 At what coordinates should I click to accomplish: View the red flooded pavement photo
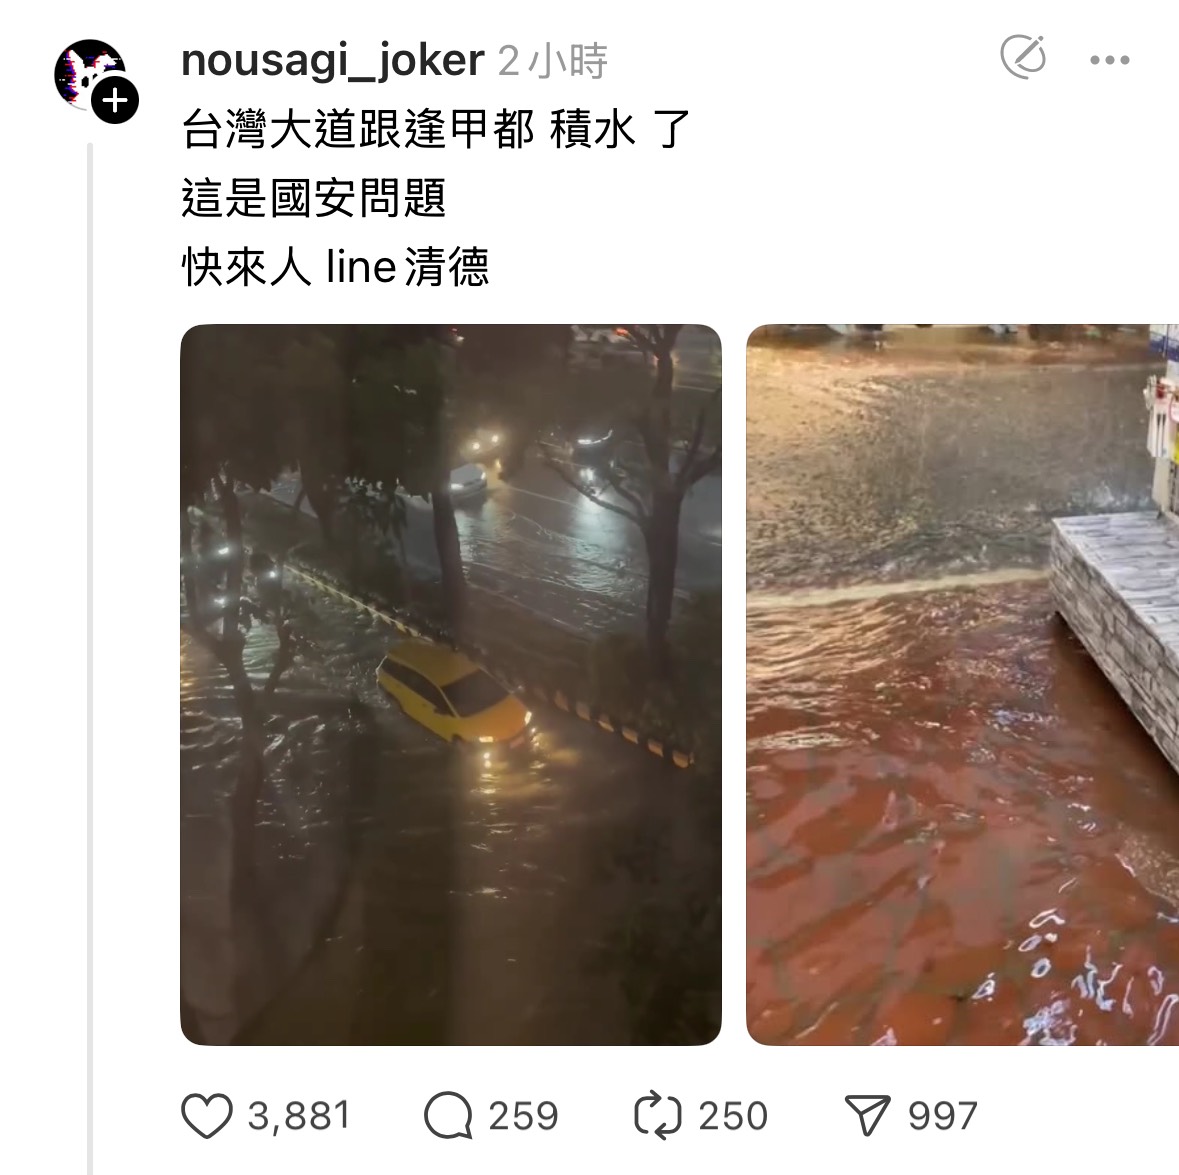pyautogui.click(x=962, y=685)
